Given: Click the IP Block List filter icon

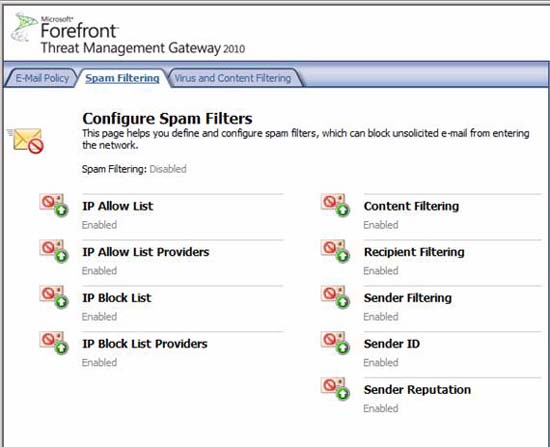Looking at the screenshot, I should pos(54,297).
